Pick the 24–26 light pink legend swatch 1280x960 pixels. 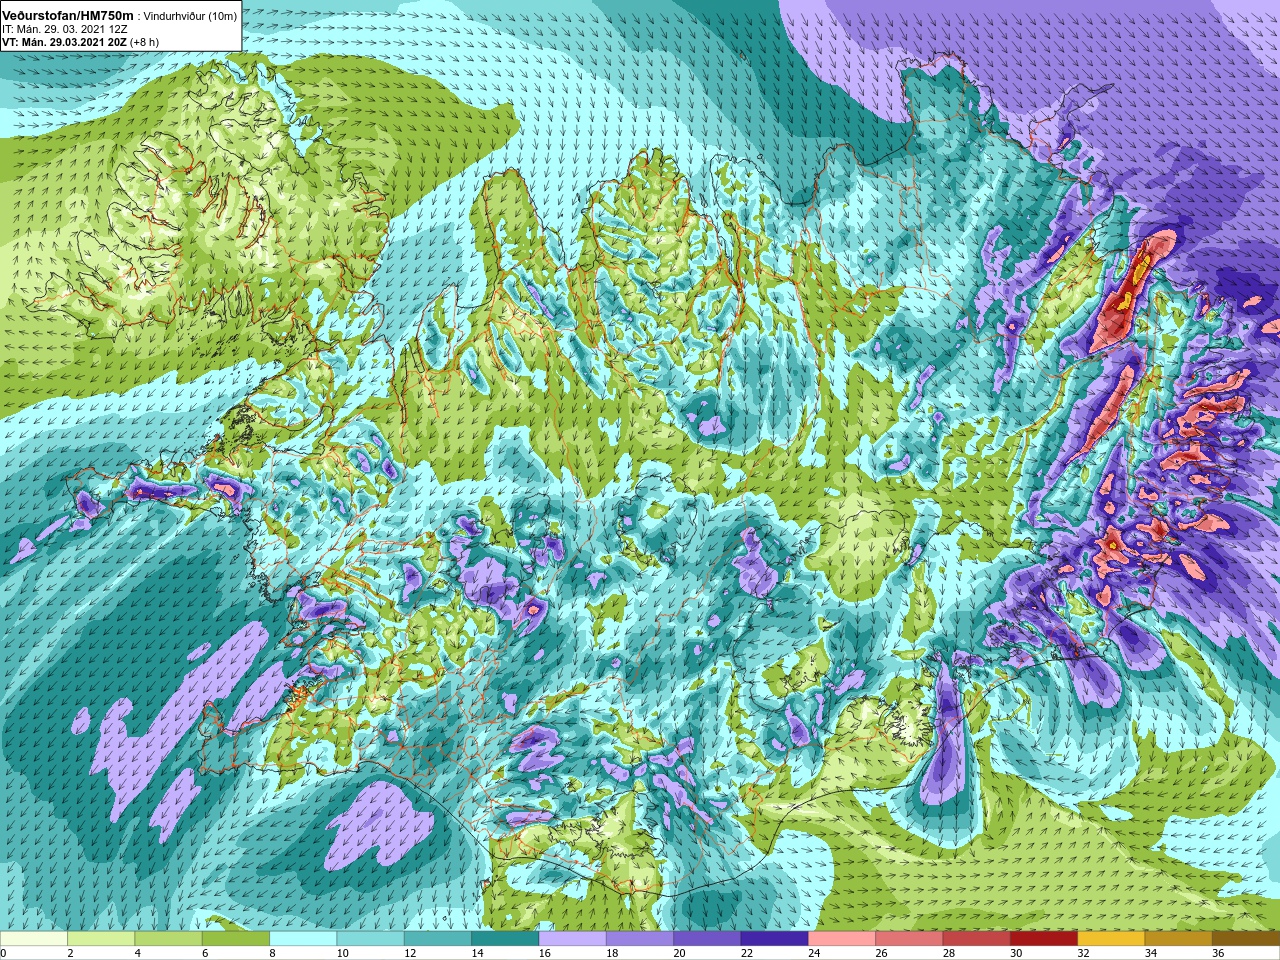(x=842, y=938)
